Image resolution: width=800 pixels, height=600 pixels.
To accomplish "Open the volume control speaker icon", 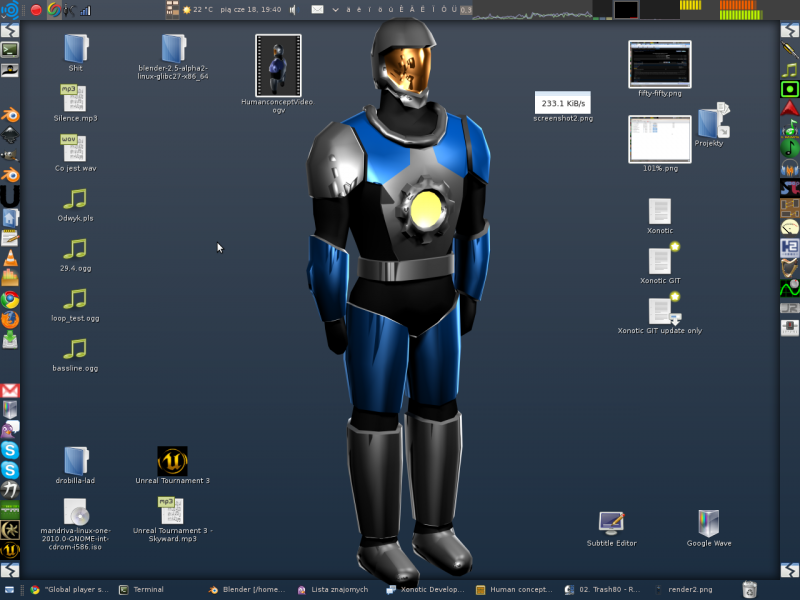I will [x=293, y=10].
